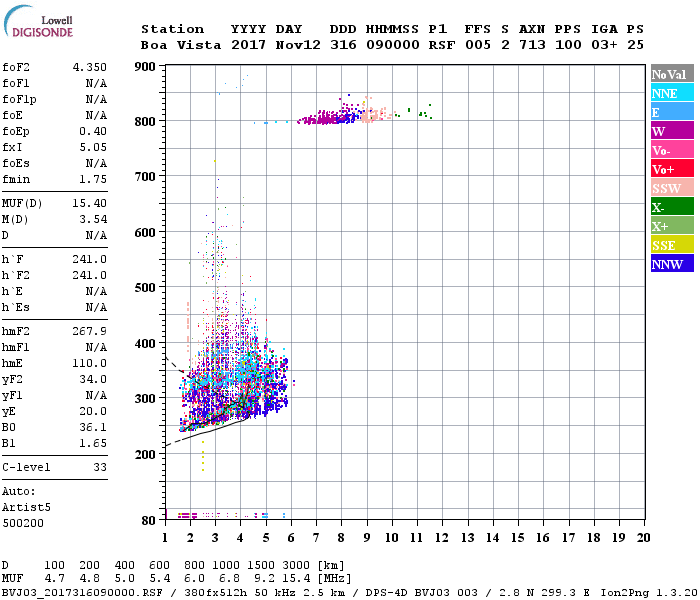Click the Ion2Png 1.3.20 version text

point(649,592)
